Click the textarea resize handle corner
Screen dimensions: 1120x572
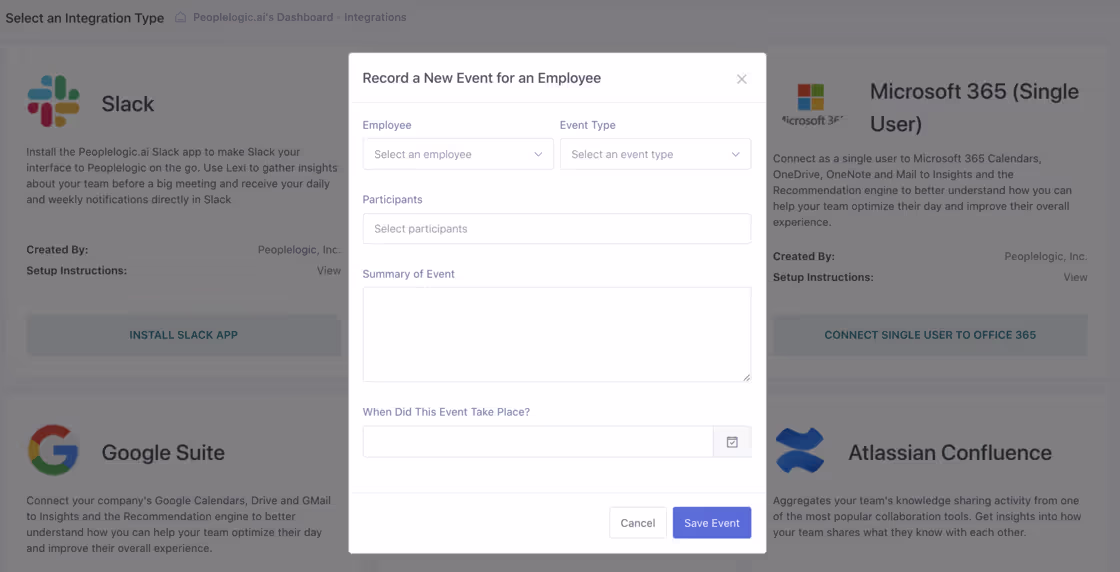tap(746, 377)
